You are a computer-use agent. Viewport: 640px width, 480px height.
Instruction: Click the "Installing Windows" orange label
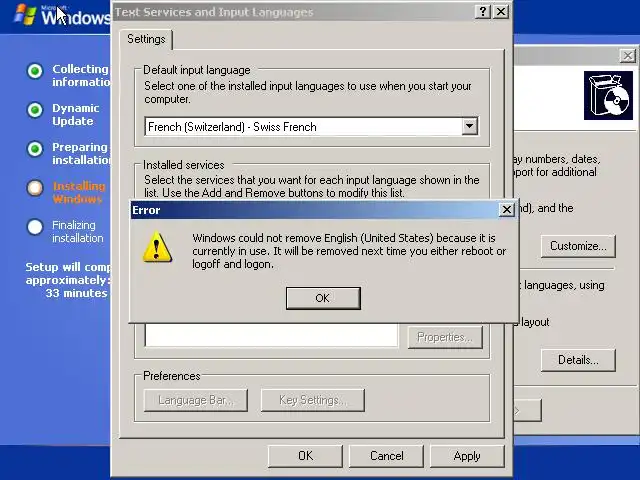click(78, 193)
